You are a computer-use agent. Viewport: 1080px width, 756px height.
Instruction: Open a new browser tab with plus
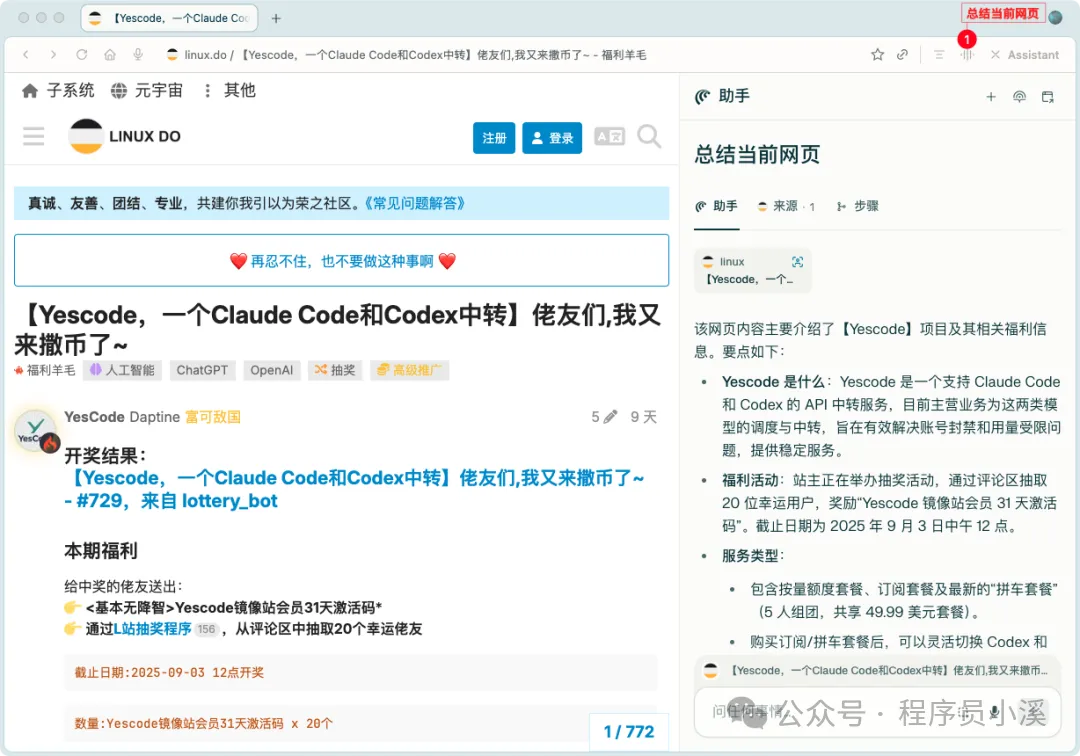(276, 19)
